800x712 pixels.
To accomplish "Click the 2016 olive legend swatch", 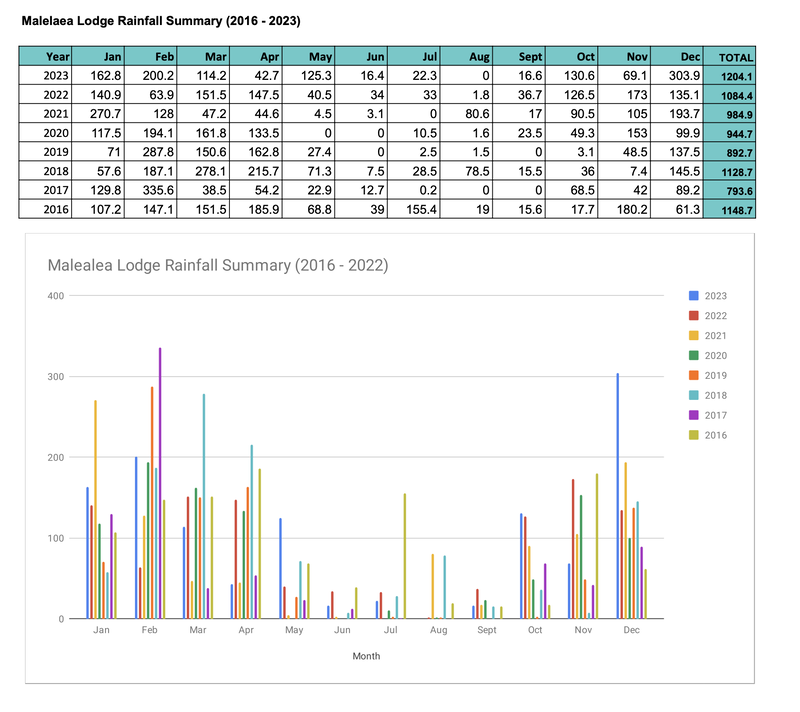I will click(x=693, y=435).
